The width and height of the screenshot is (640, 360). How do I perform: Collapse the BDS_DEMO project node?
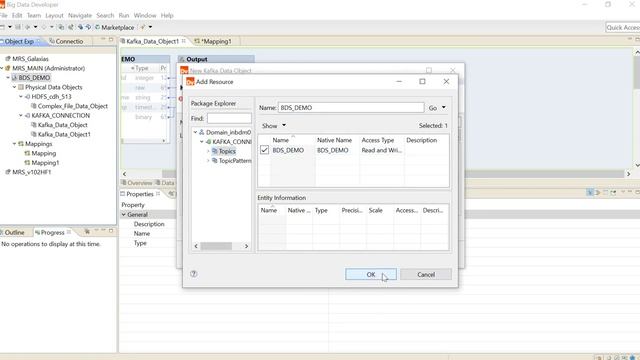tap(8, 78)
